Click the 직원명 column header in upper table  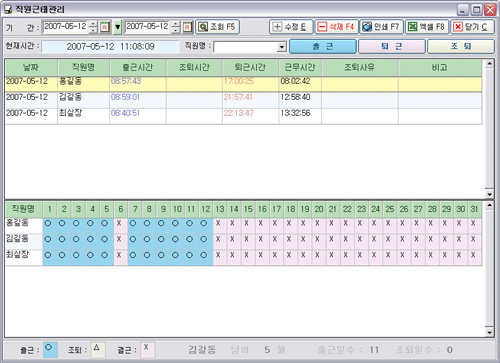(83, 68)
